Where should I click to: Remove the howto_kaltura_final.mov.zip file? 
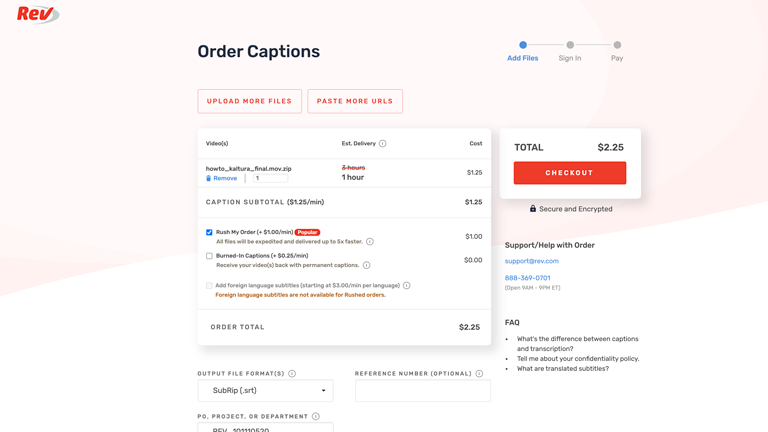(x=224, y=178)
